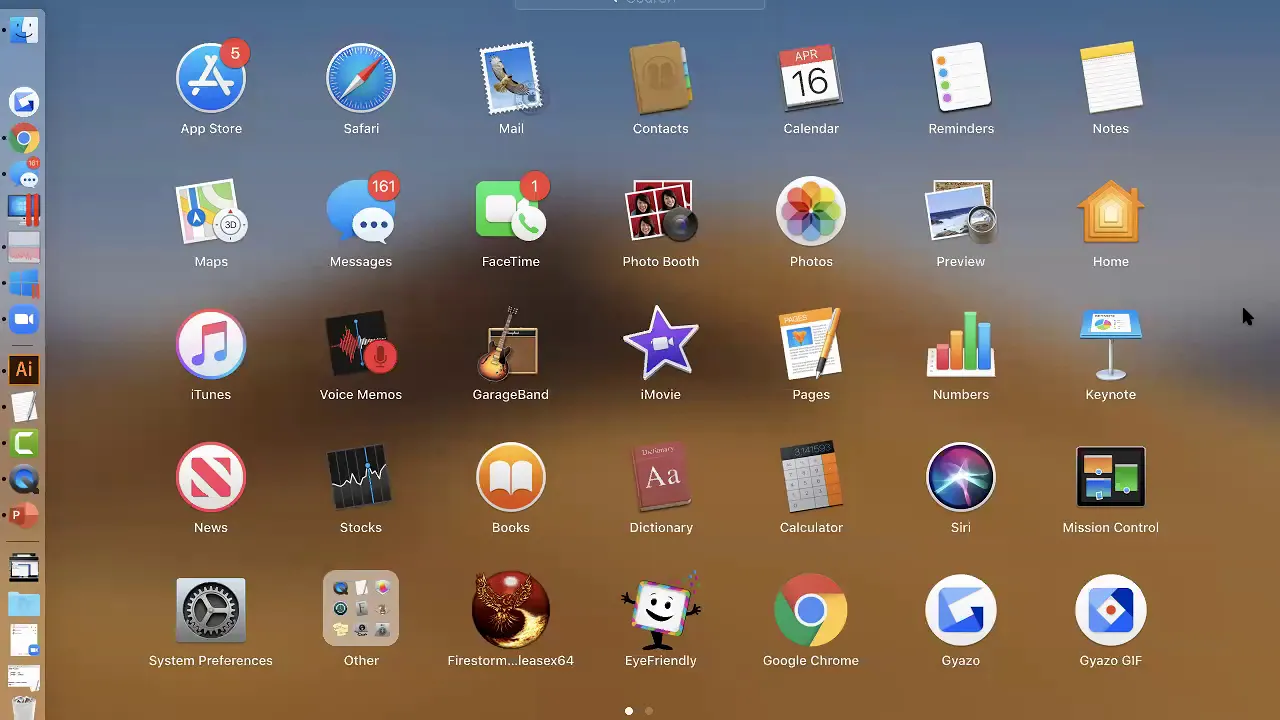Open Adobe Illustrator in the Dock

(24, 369)
